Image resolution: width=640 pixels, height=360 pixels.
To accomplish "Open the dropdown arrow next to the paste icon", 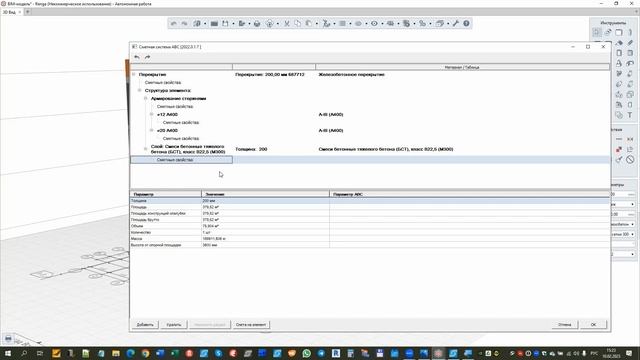I will 316,24.
